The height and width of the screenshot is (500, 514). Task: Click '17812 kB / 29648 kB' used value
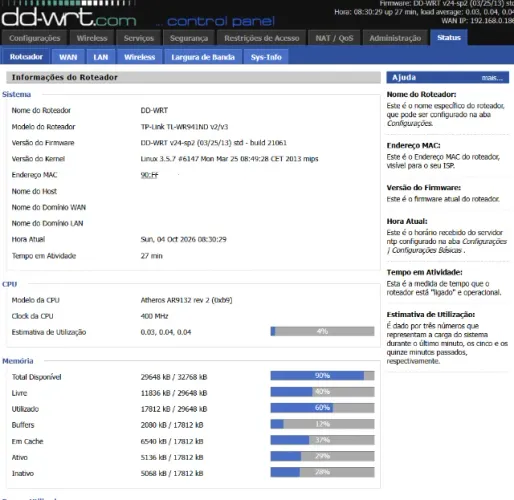tap(174, 409)
